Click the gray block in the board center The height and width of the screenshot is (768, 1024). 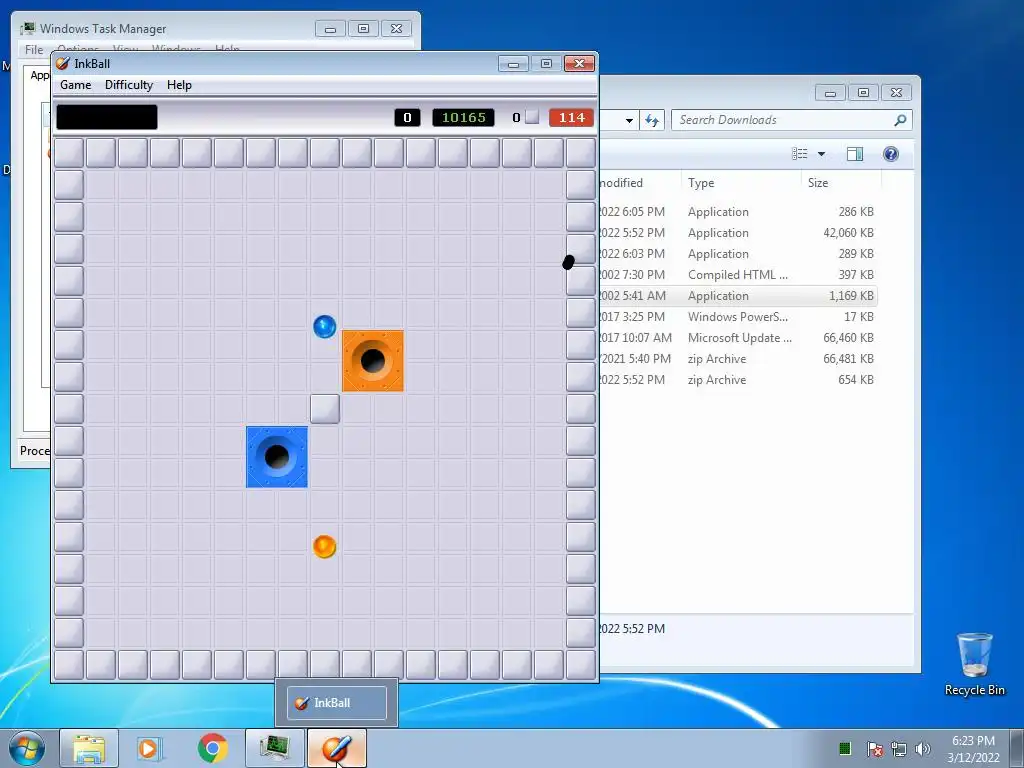[x=325, y=409]
